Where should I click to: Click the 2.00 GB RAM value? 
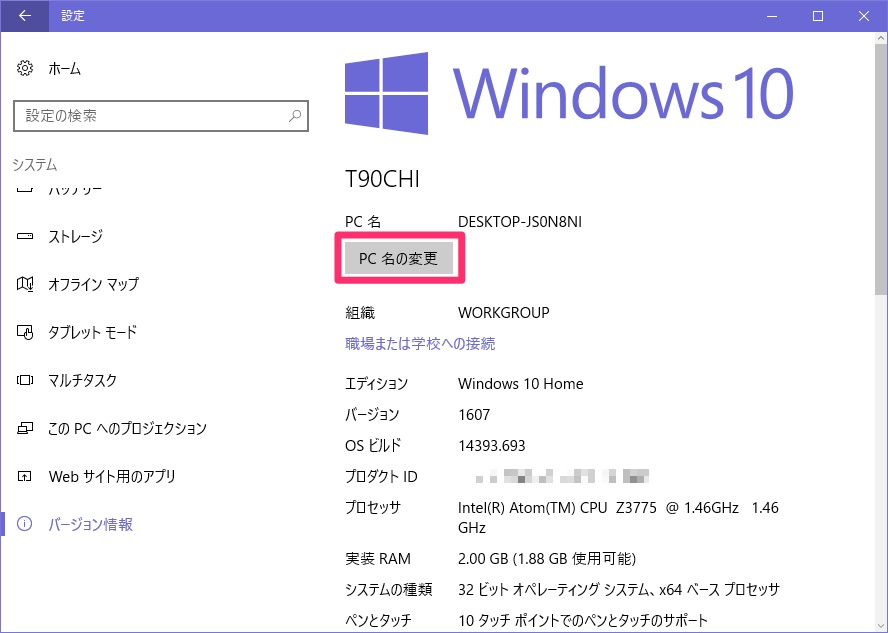pos(547,559)
